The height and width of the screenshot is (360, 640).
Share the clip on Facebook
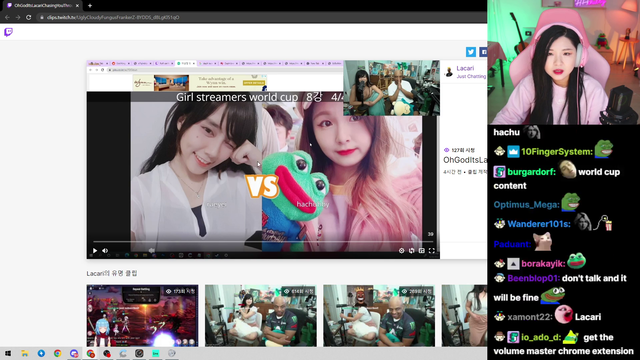click(x=483, y=52)
